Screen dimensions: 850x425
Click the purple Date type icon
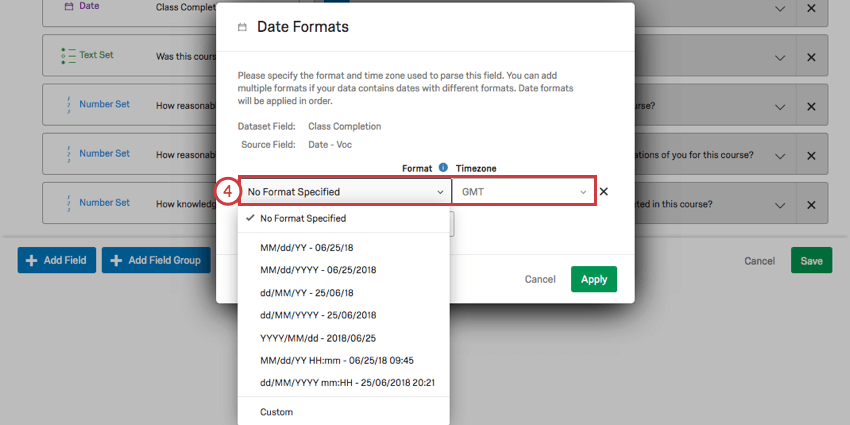tap(68, 7)
